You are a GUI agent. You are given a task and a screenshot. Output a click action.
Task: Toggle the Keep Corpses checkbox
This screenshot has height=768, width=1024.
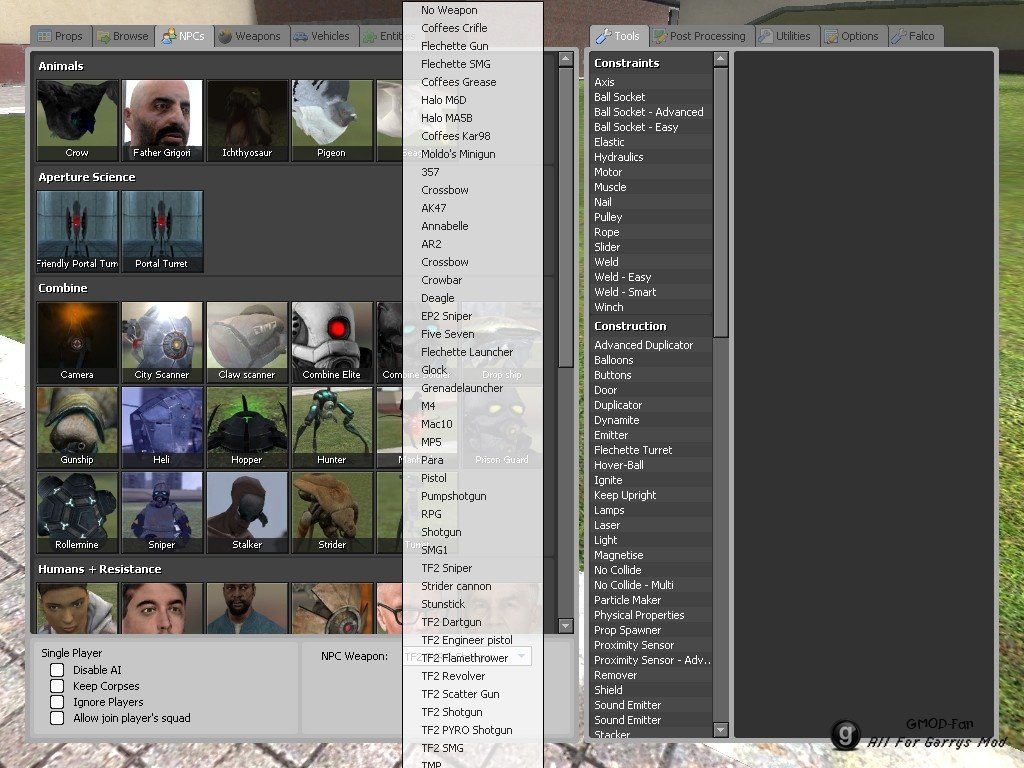tap(57, 686)
